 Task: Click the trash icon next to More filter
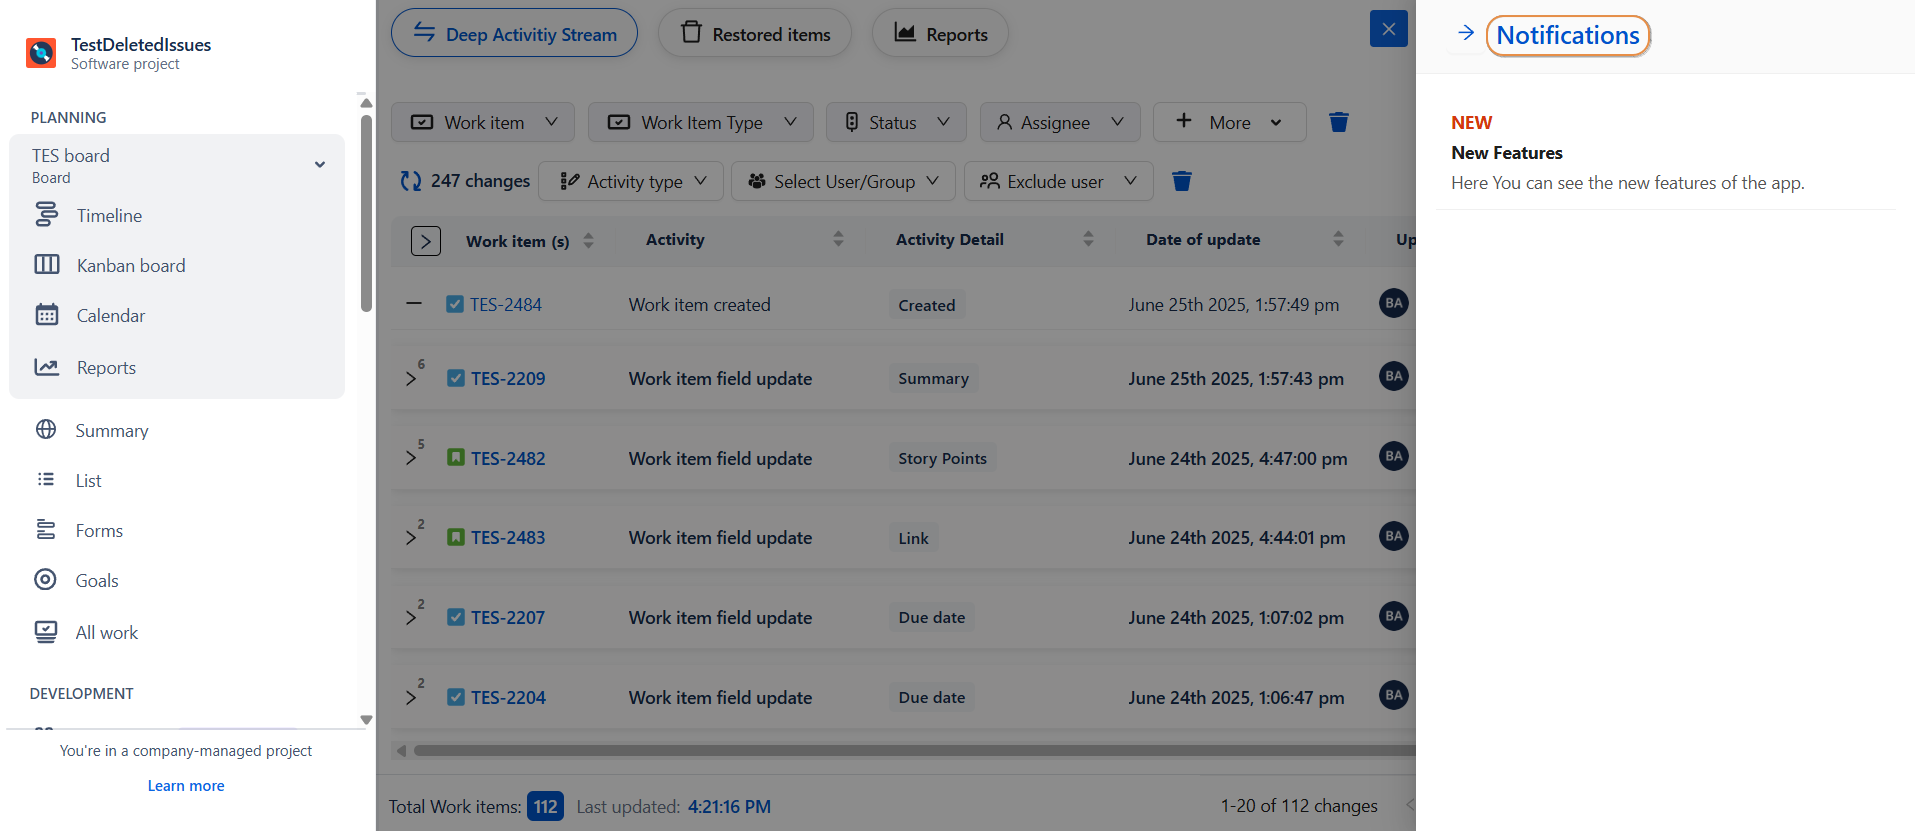pyautogui.click(x=1338, y=122)
